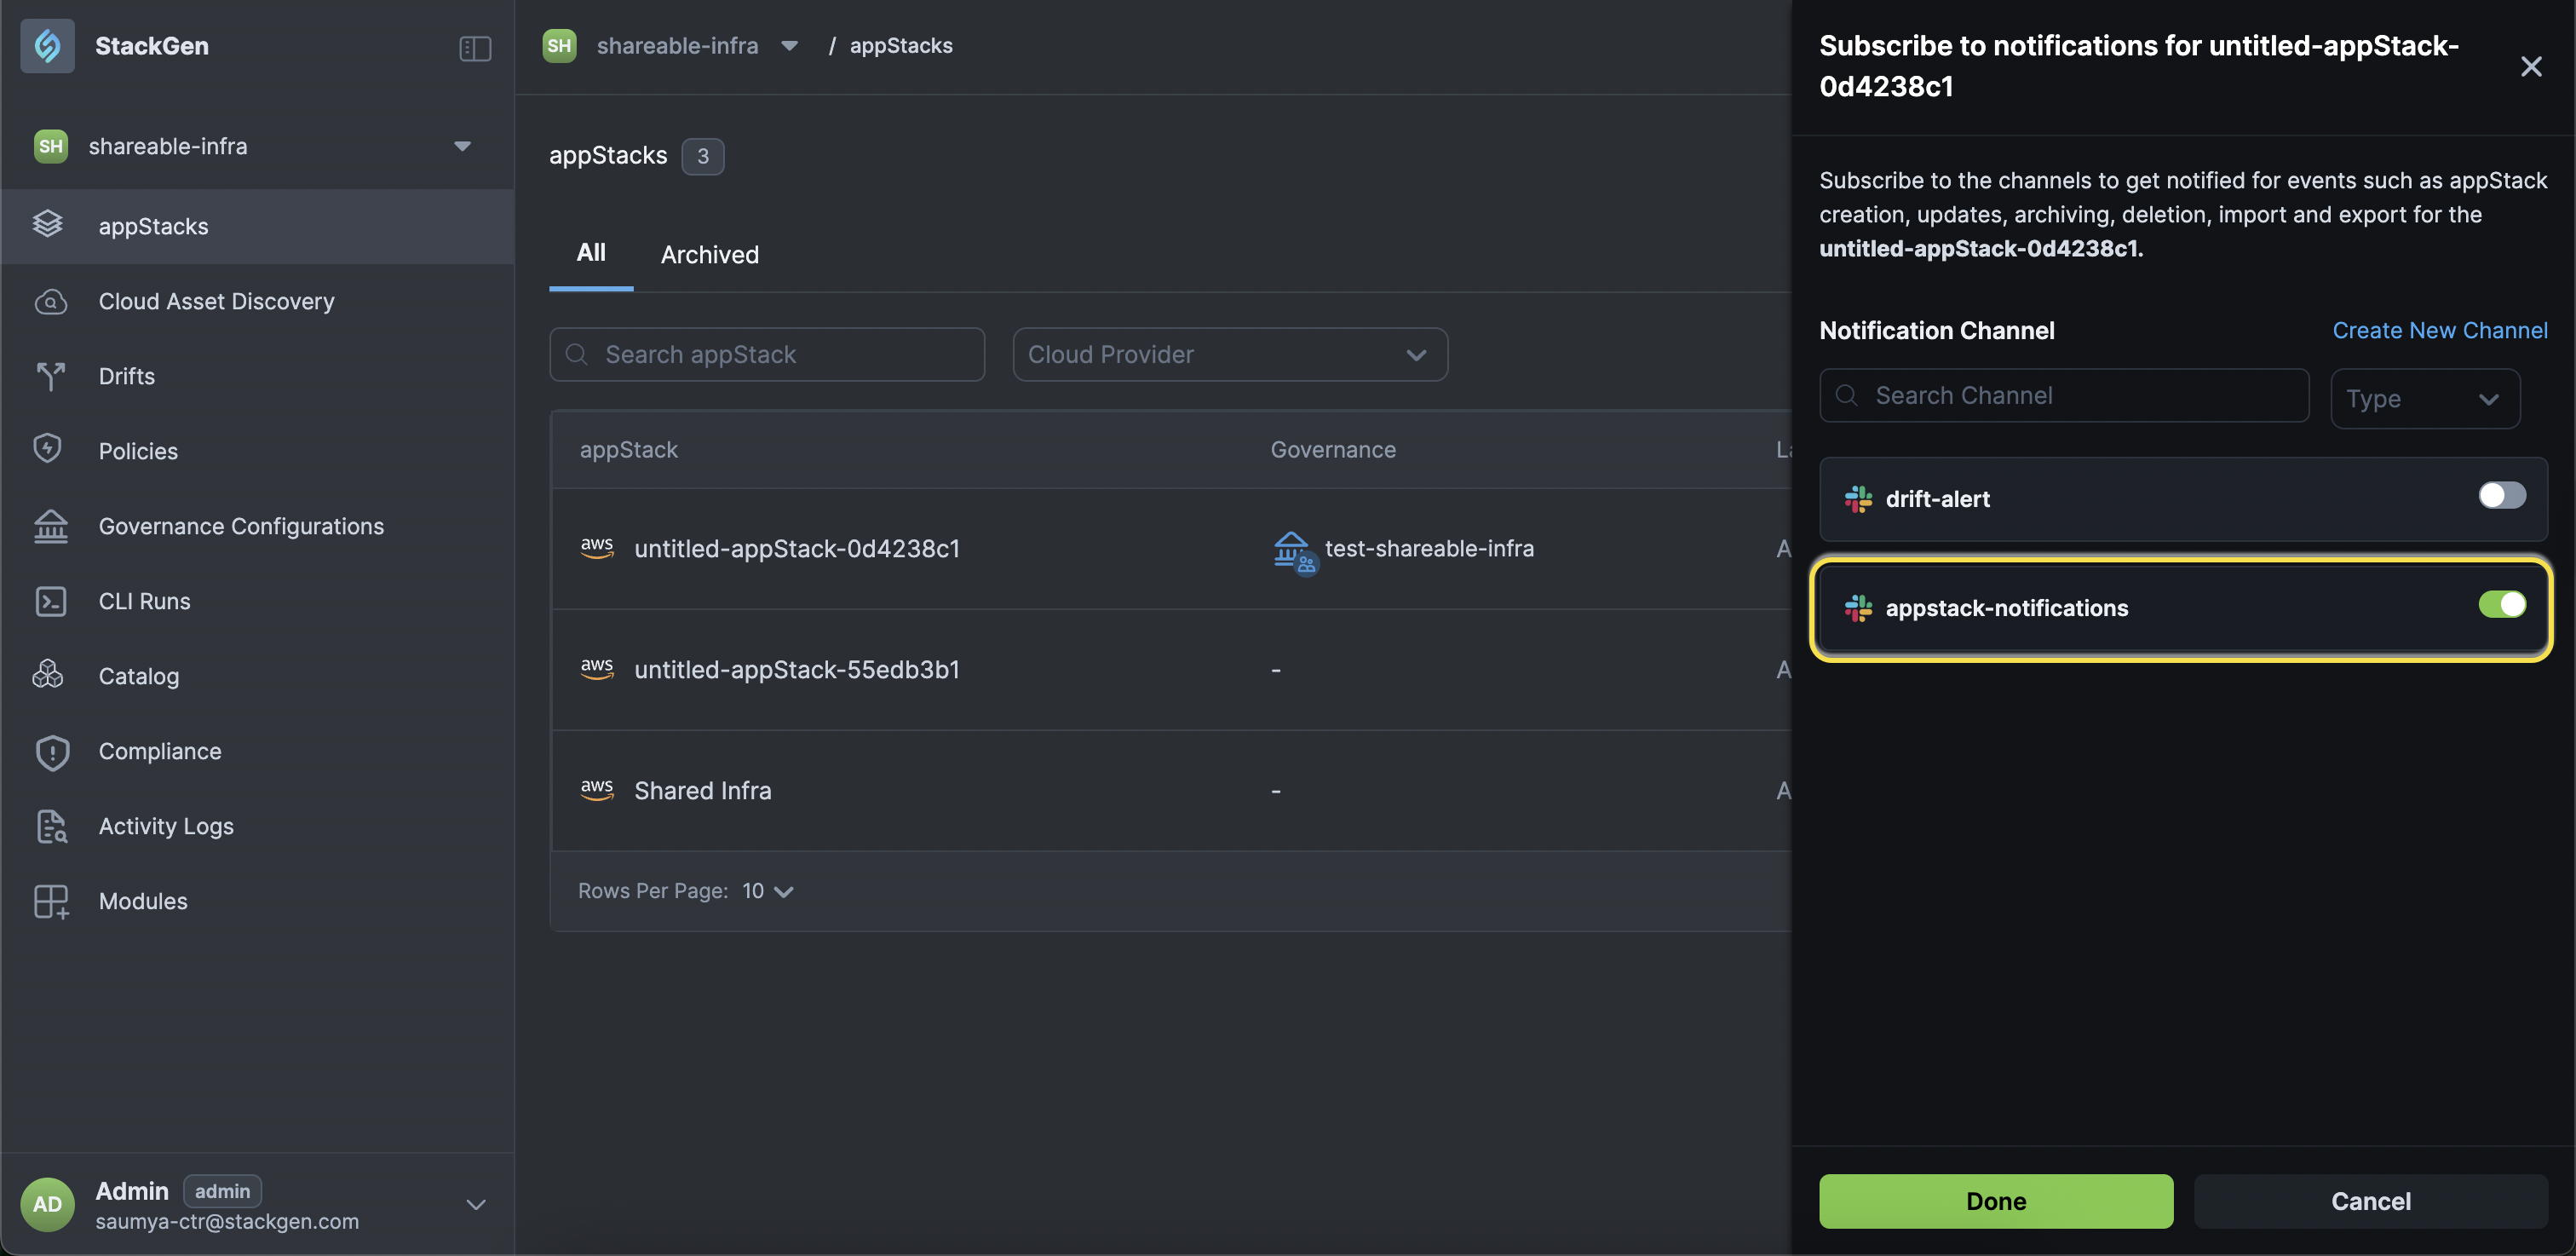Click the Governance column header

click(1333, 449)
